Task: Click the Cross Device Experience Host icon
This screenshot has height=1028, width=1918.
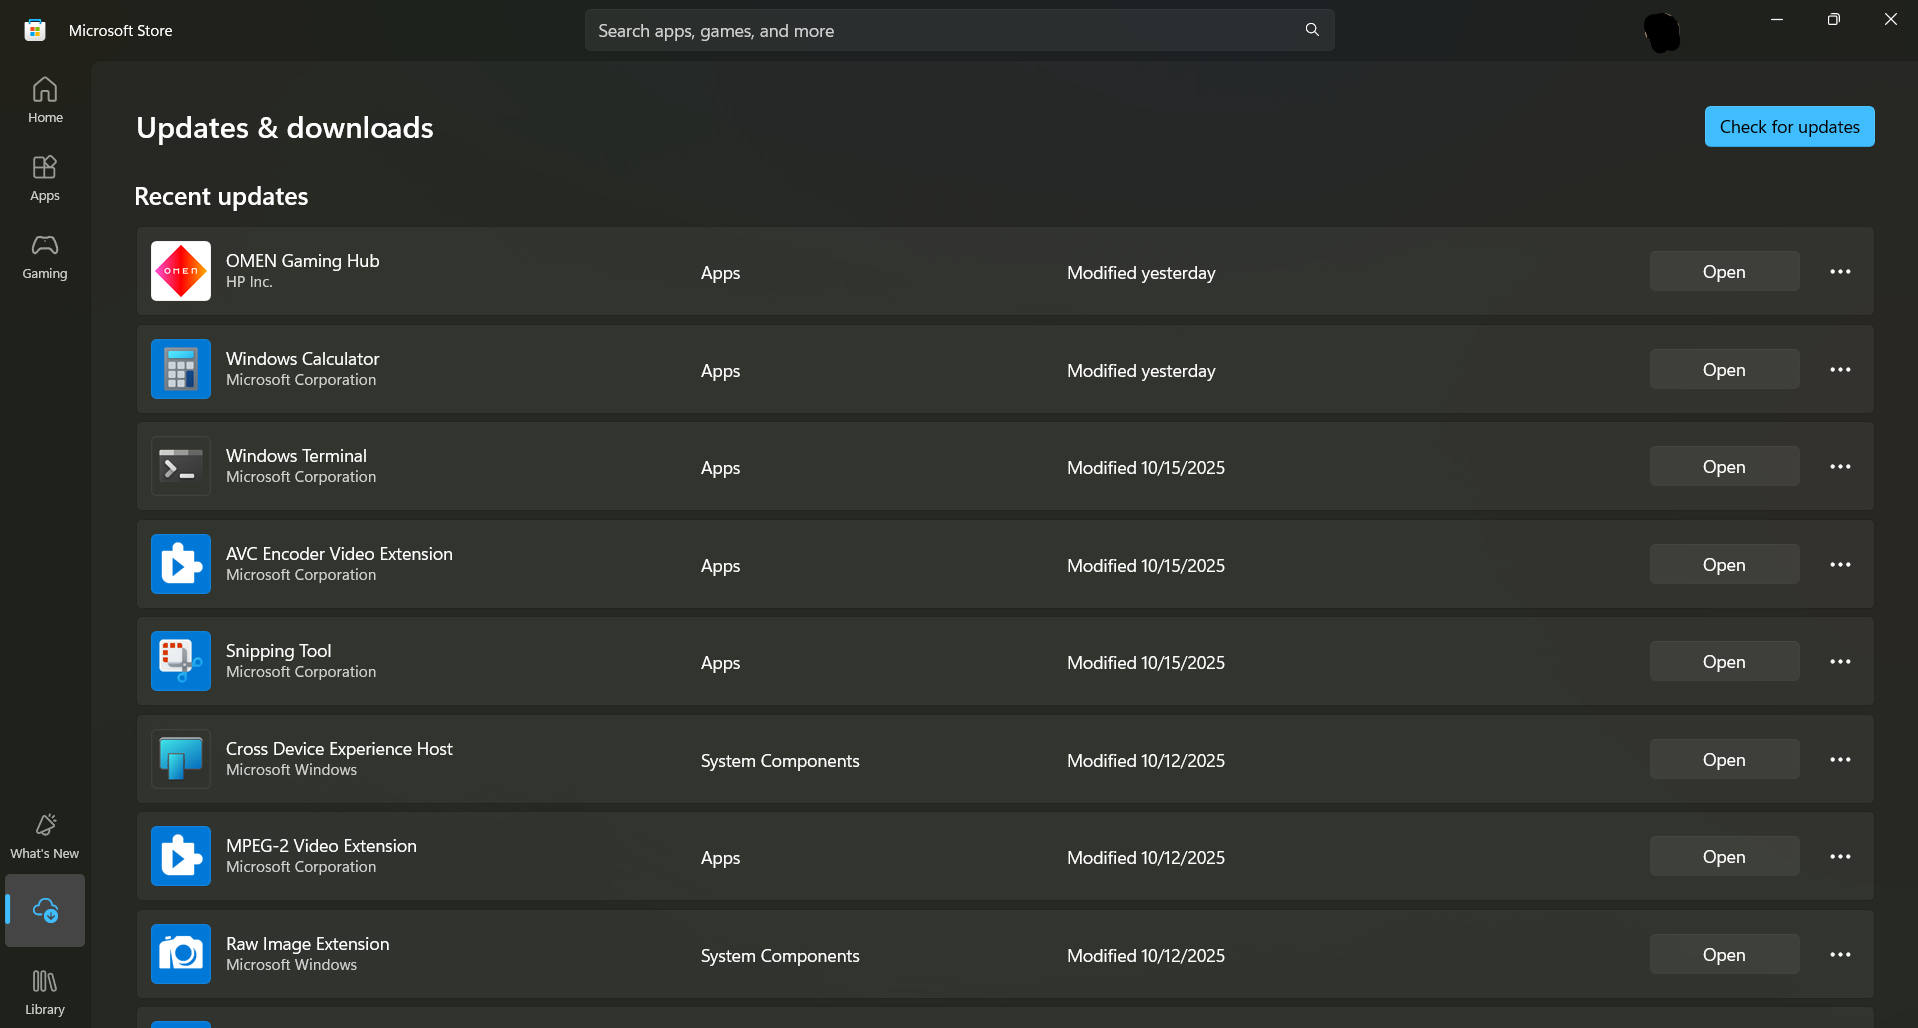Action: click(x=181, y=759)
